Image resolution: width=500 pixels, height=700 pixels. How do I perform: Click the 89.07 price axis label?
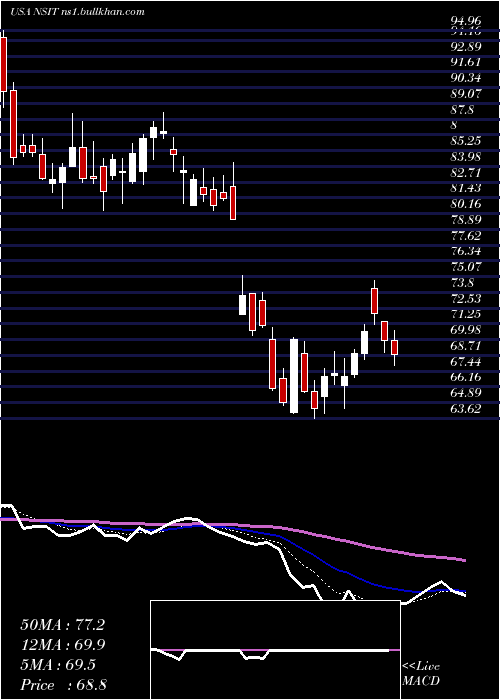coord(466,94)
